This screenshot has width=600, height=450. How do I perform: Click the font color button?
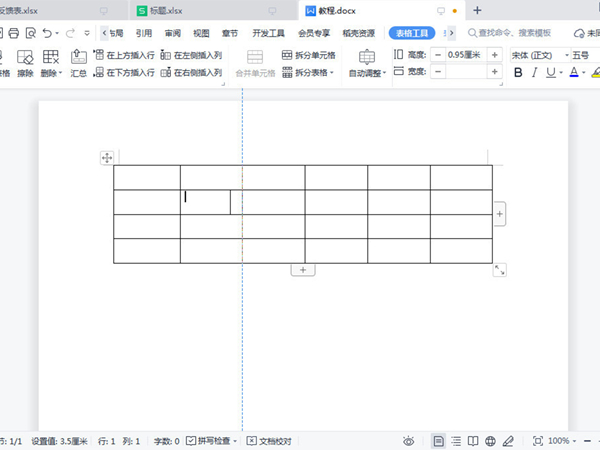coord(574,73)
